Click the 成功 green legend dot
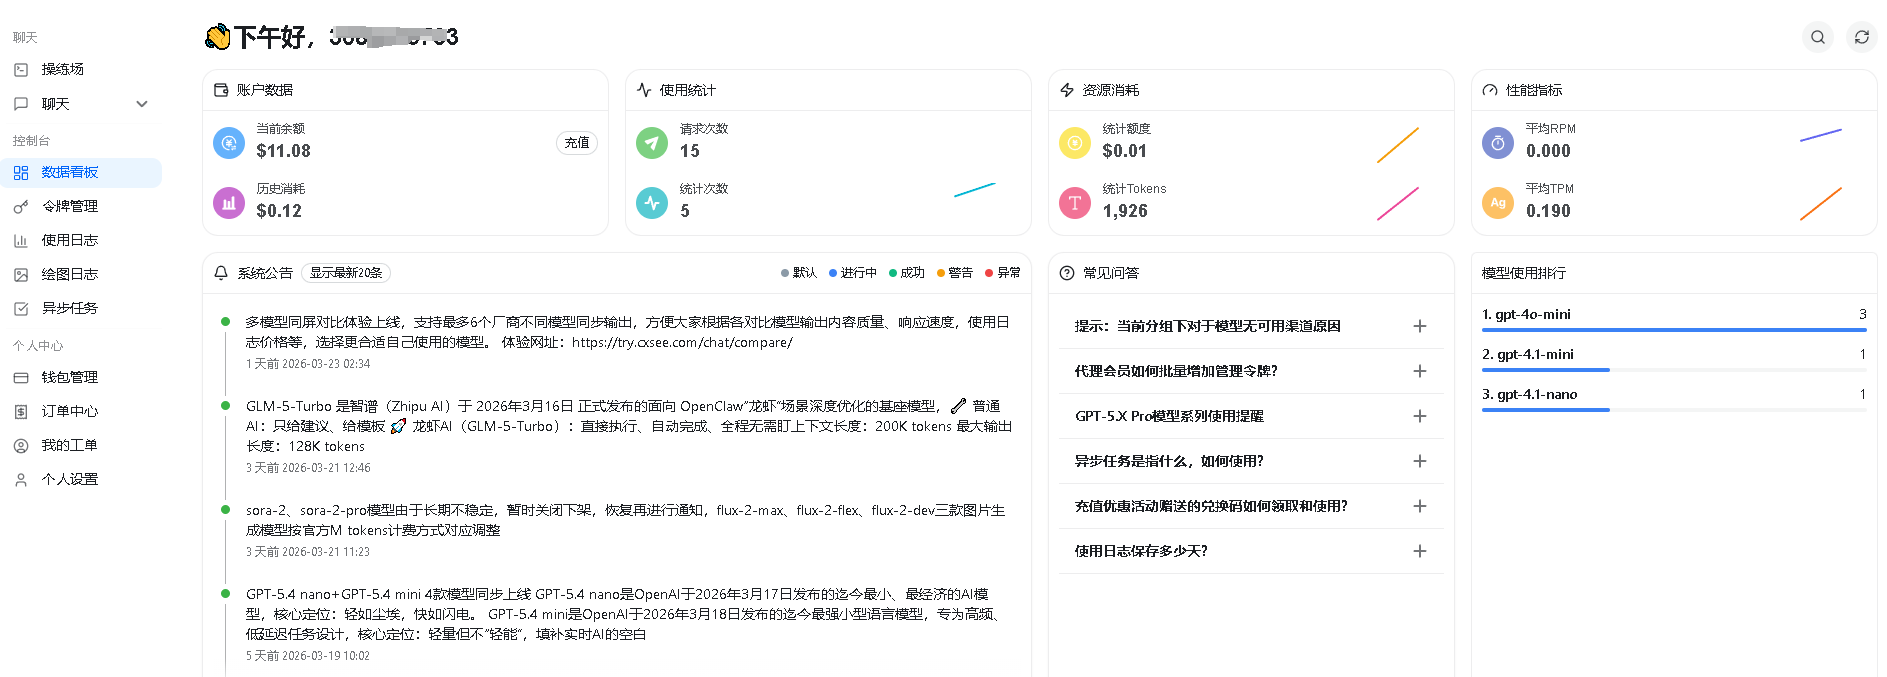 [893, 273]
